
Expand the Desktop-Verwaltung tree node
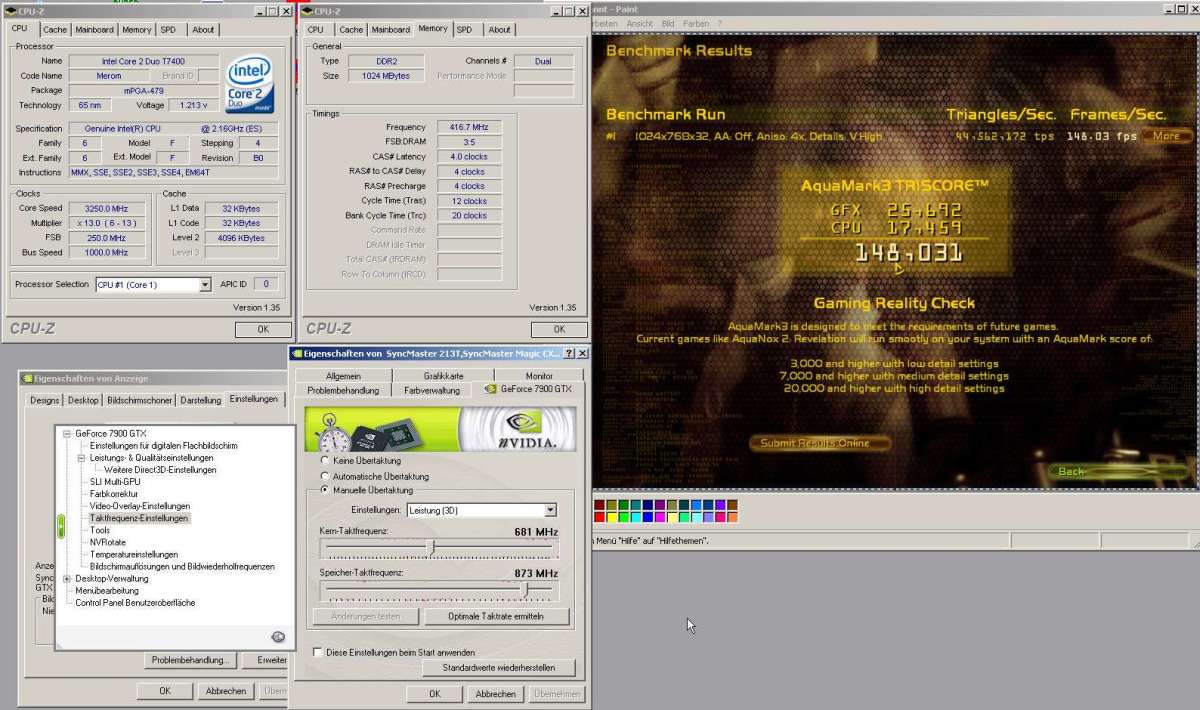coord(67,578)
